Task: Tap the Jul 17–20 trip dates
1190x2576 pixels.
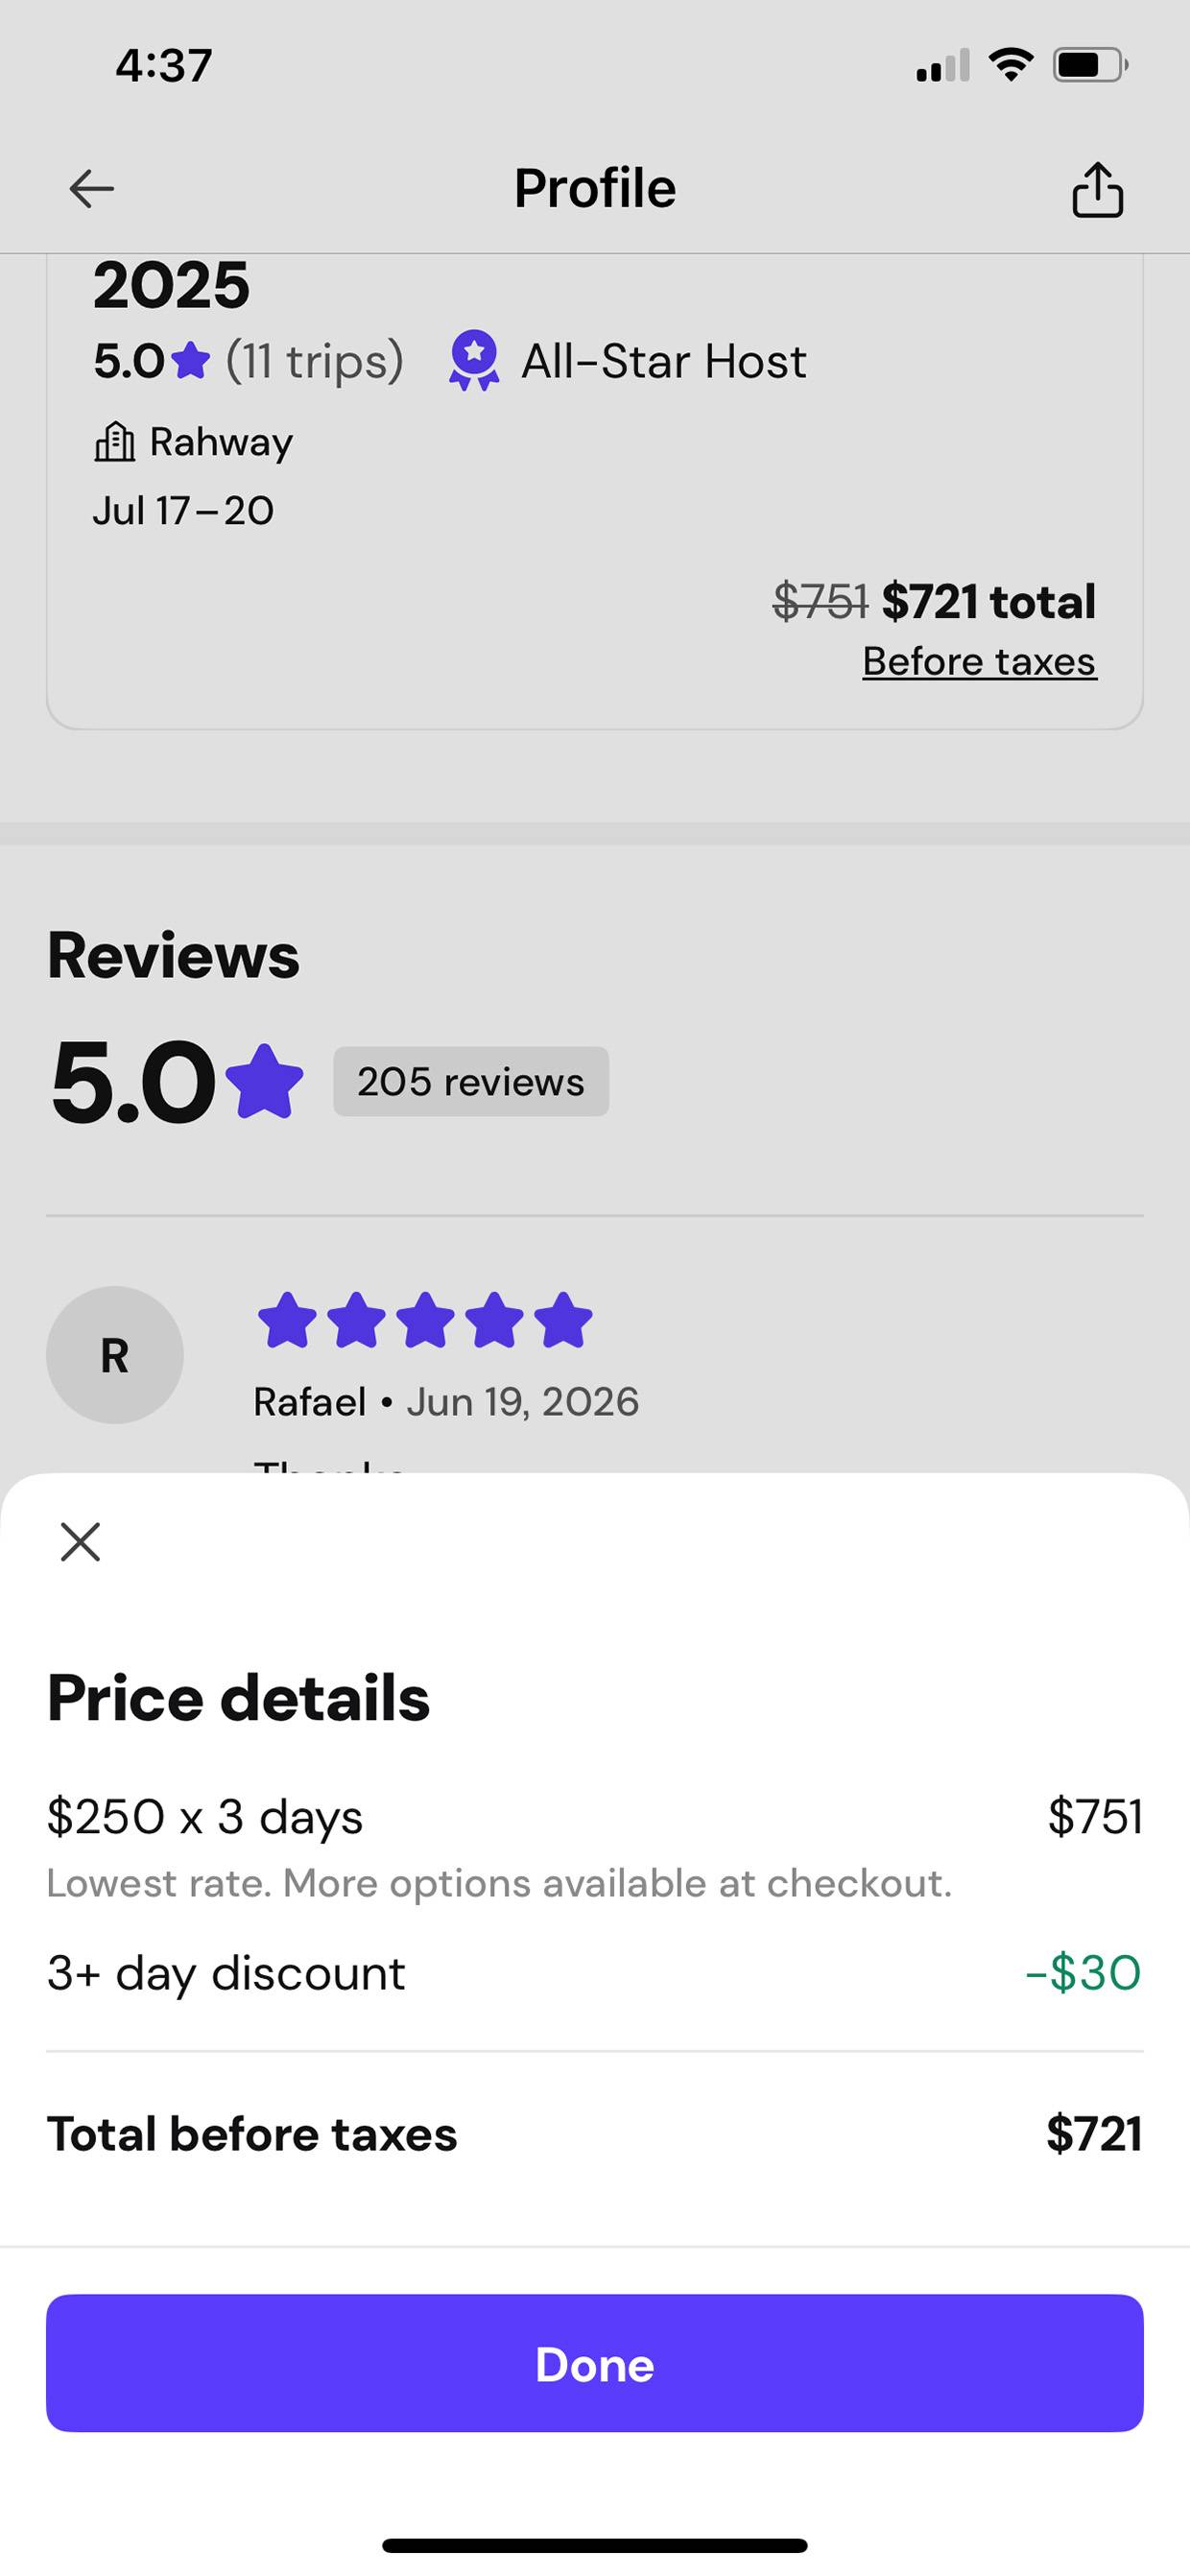Action: tap(183, 511)
